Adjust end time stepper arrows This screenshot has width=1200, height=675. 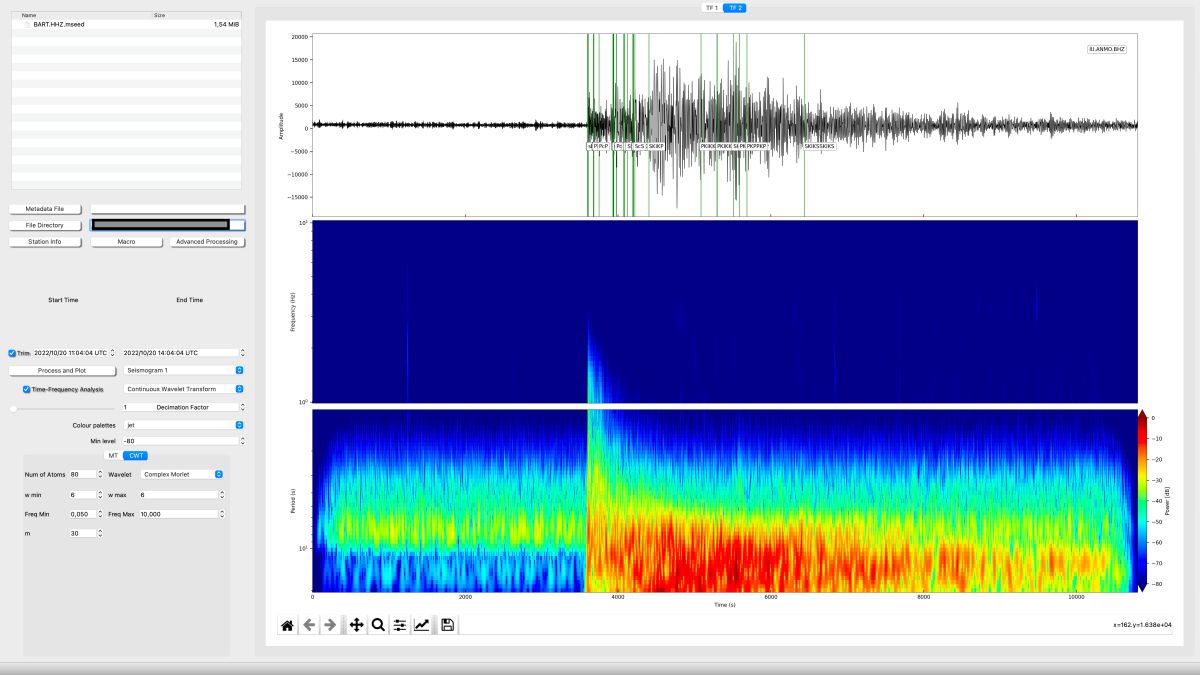pyautogui.click(x=242, y=353)
